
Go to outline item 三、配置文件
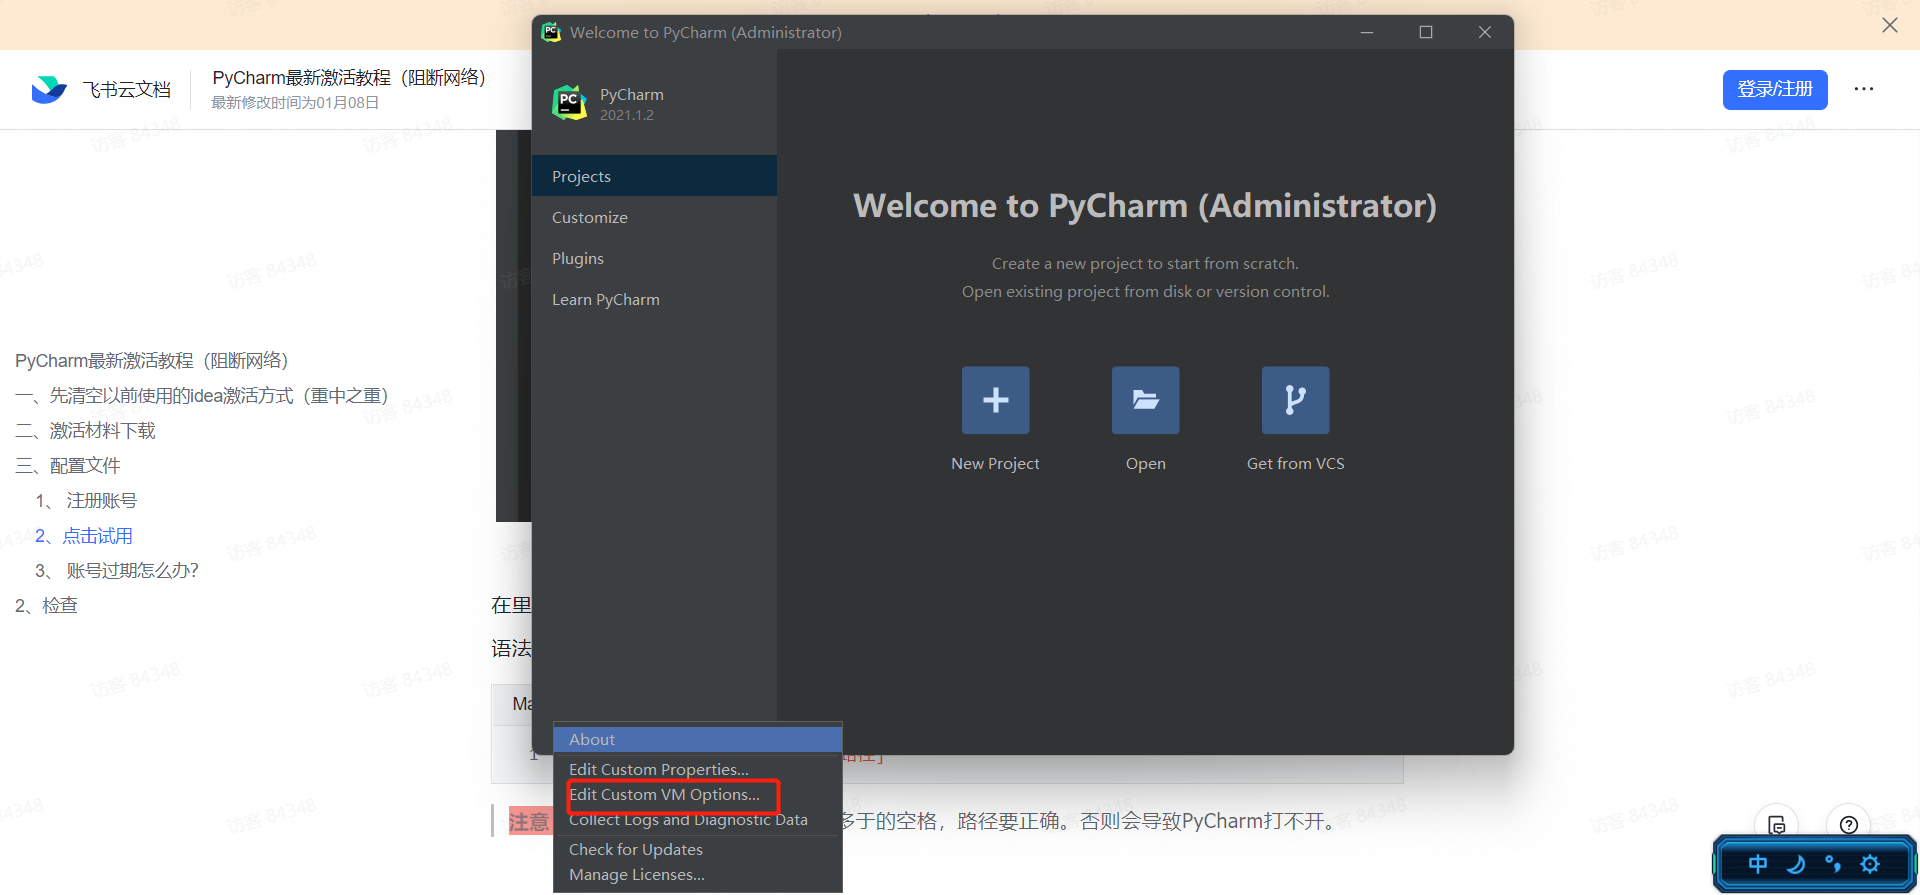(x=68, y=465)
